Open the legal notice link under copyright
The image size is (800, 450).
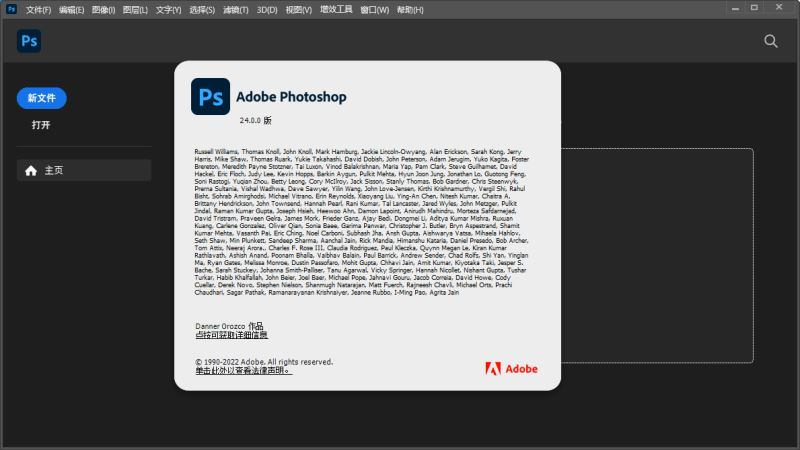pyautogui.click(x=243, y=370)
